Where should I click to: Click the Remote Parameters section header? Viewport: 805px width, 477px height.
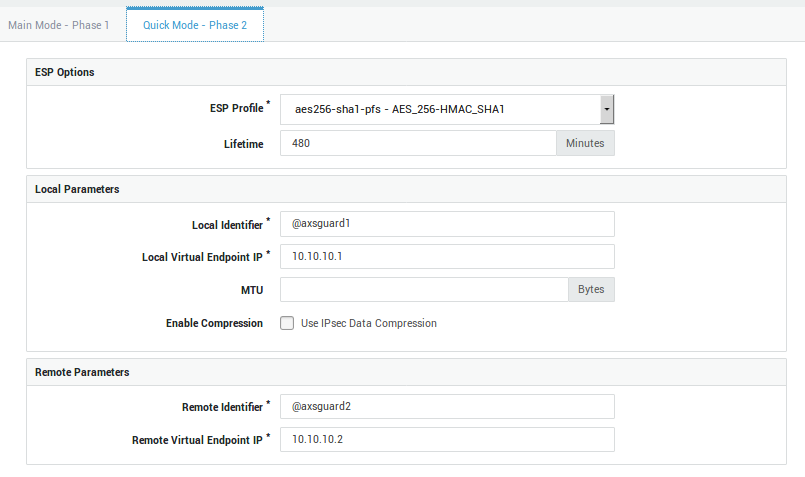coord(82,372)
